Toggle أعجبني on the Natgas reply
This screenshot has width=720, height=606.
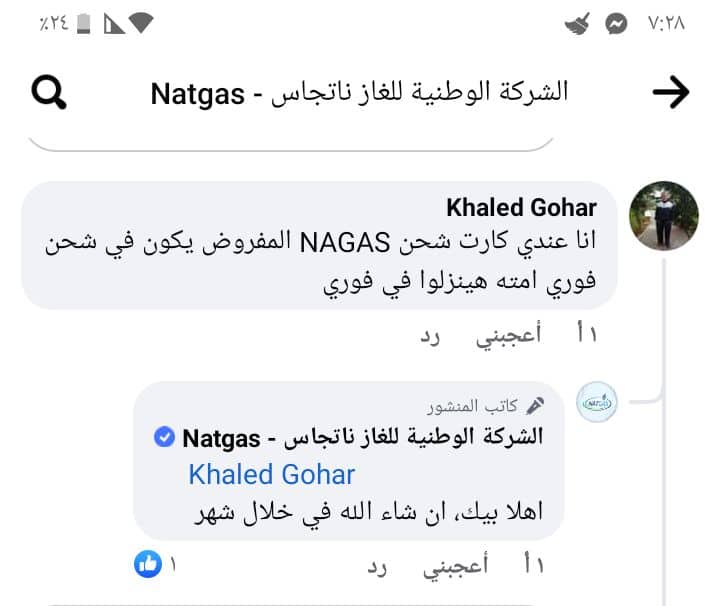pyautogui.click(x=457, y=566)
